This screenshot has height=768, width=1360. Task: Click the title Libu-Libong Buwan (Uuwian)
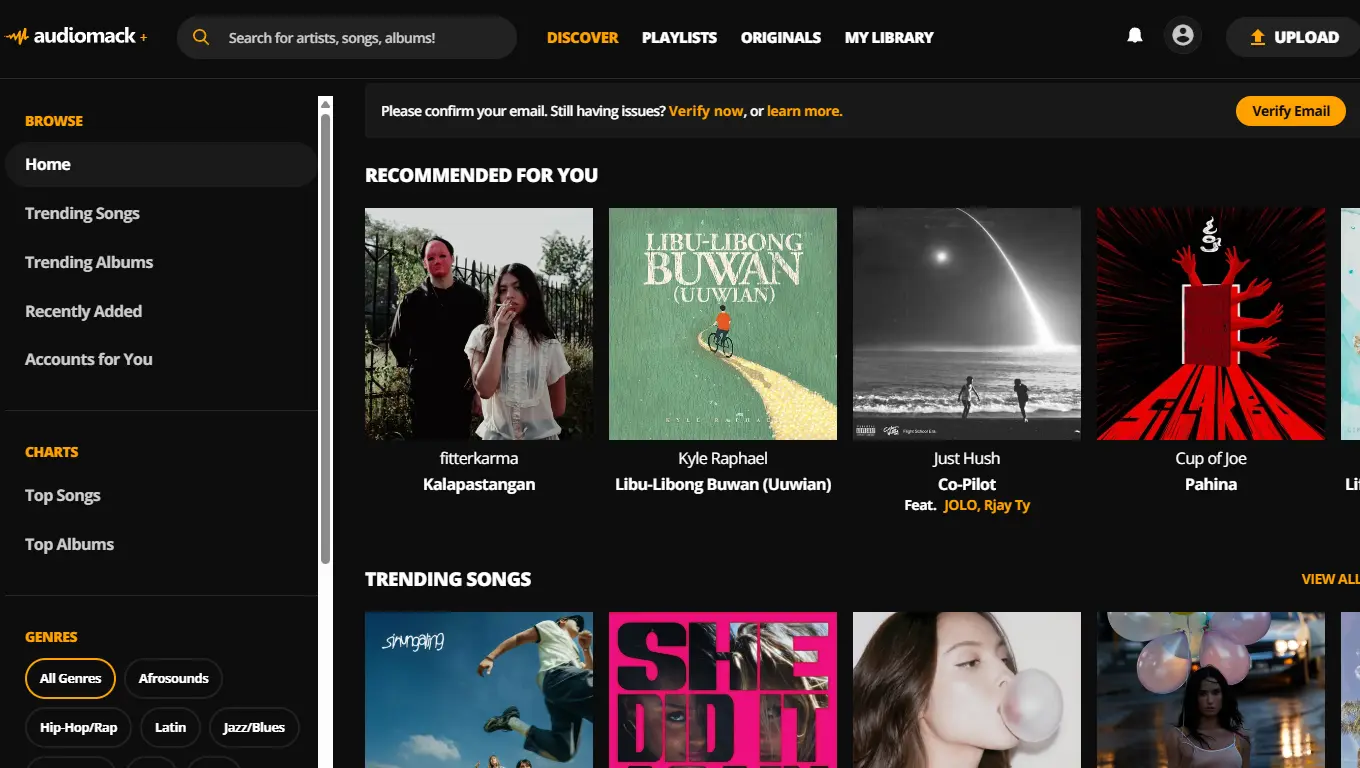click(x=723, y=484)
